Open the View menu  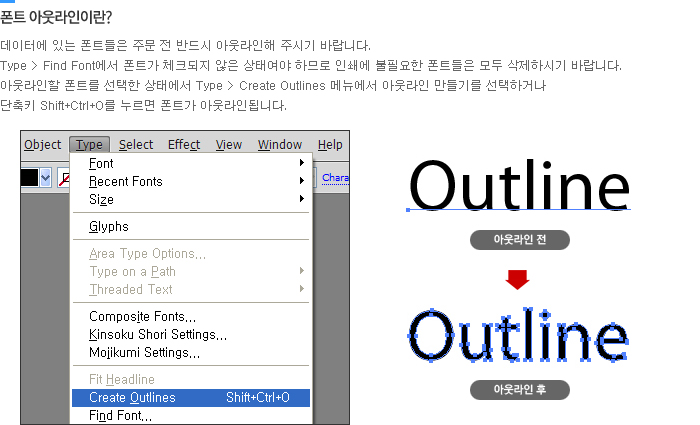(229, 144)
